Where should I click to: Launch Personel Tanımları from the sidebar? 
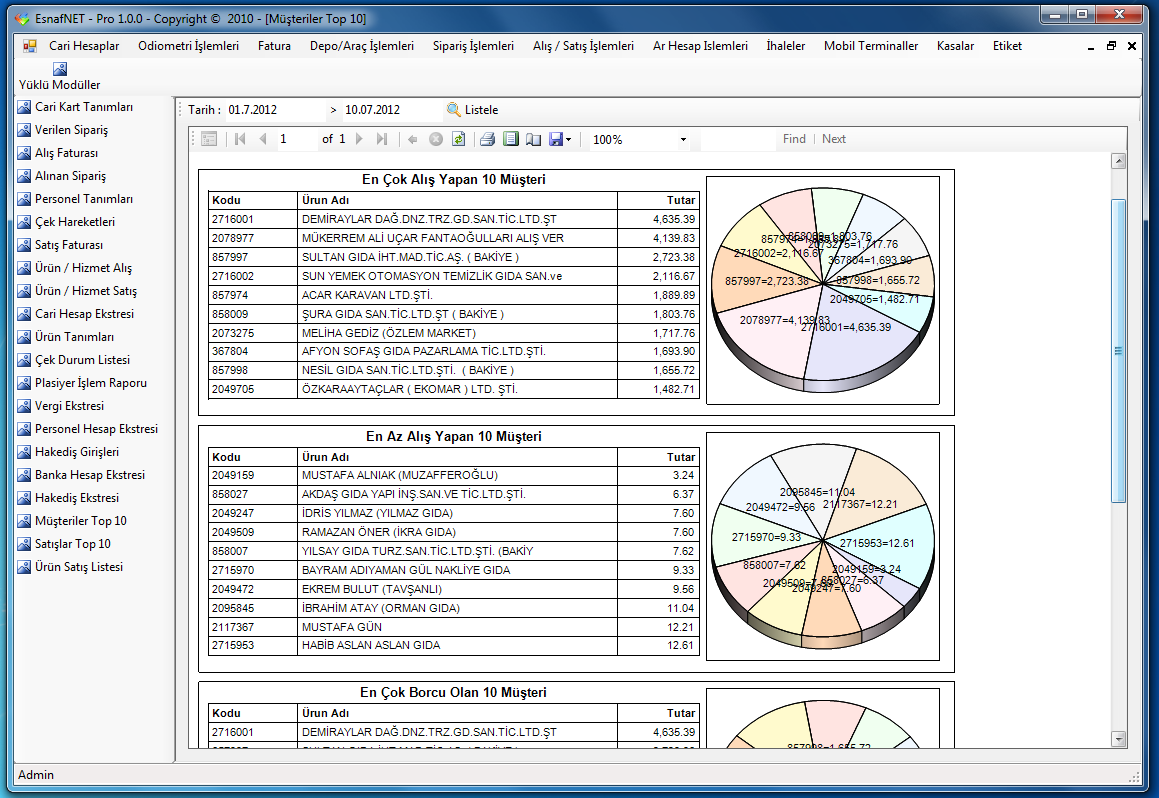[75, 199]
